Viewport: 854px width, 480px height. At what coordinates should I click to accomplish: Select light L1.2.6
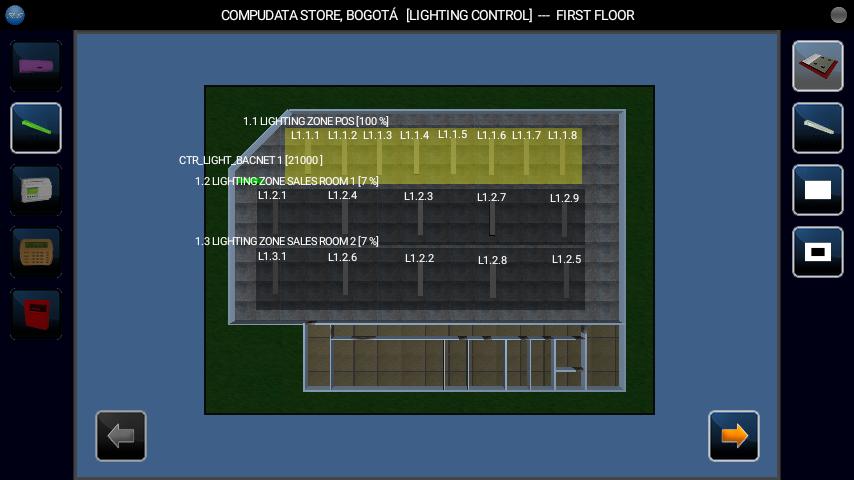point(343,257)
